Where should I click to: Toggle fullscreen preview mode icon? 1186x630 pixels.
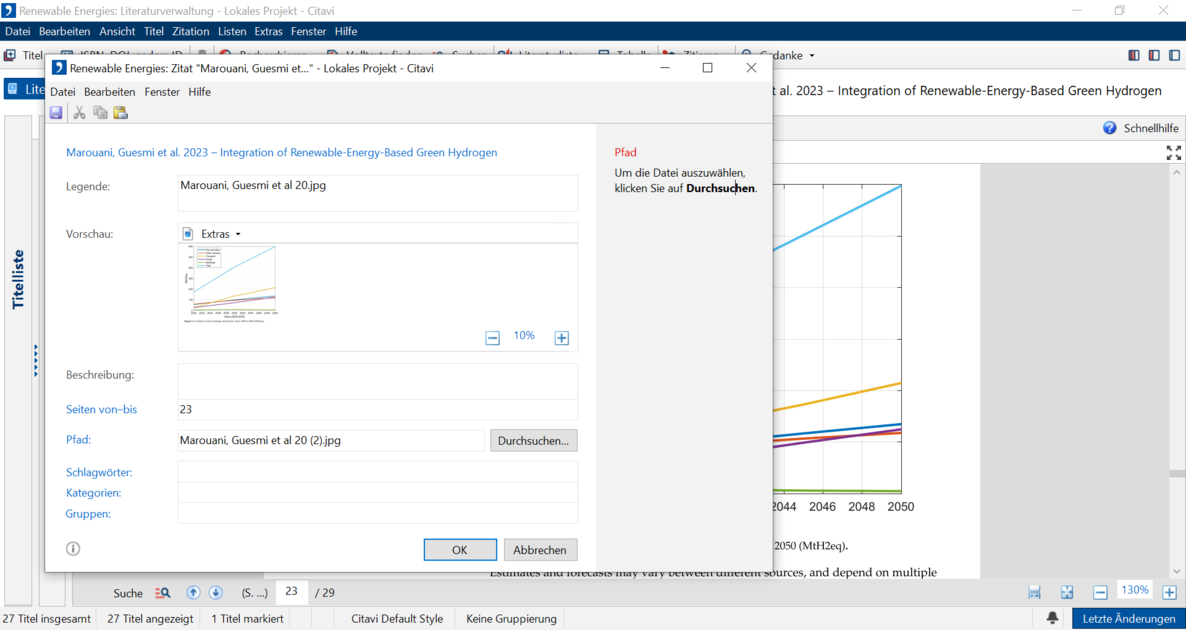click(1173, 153)
